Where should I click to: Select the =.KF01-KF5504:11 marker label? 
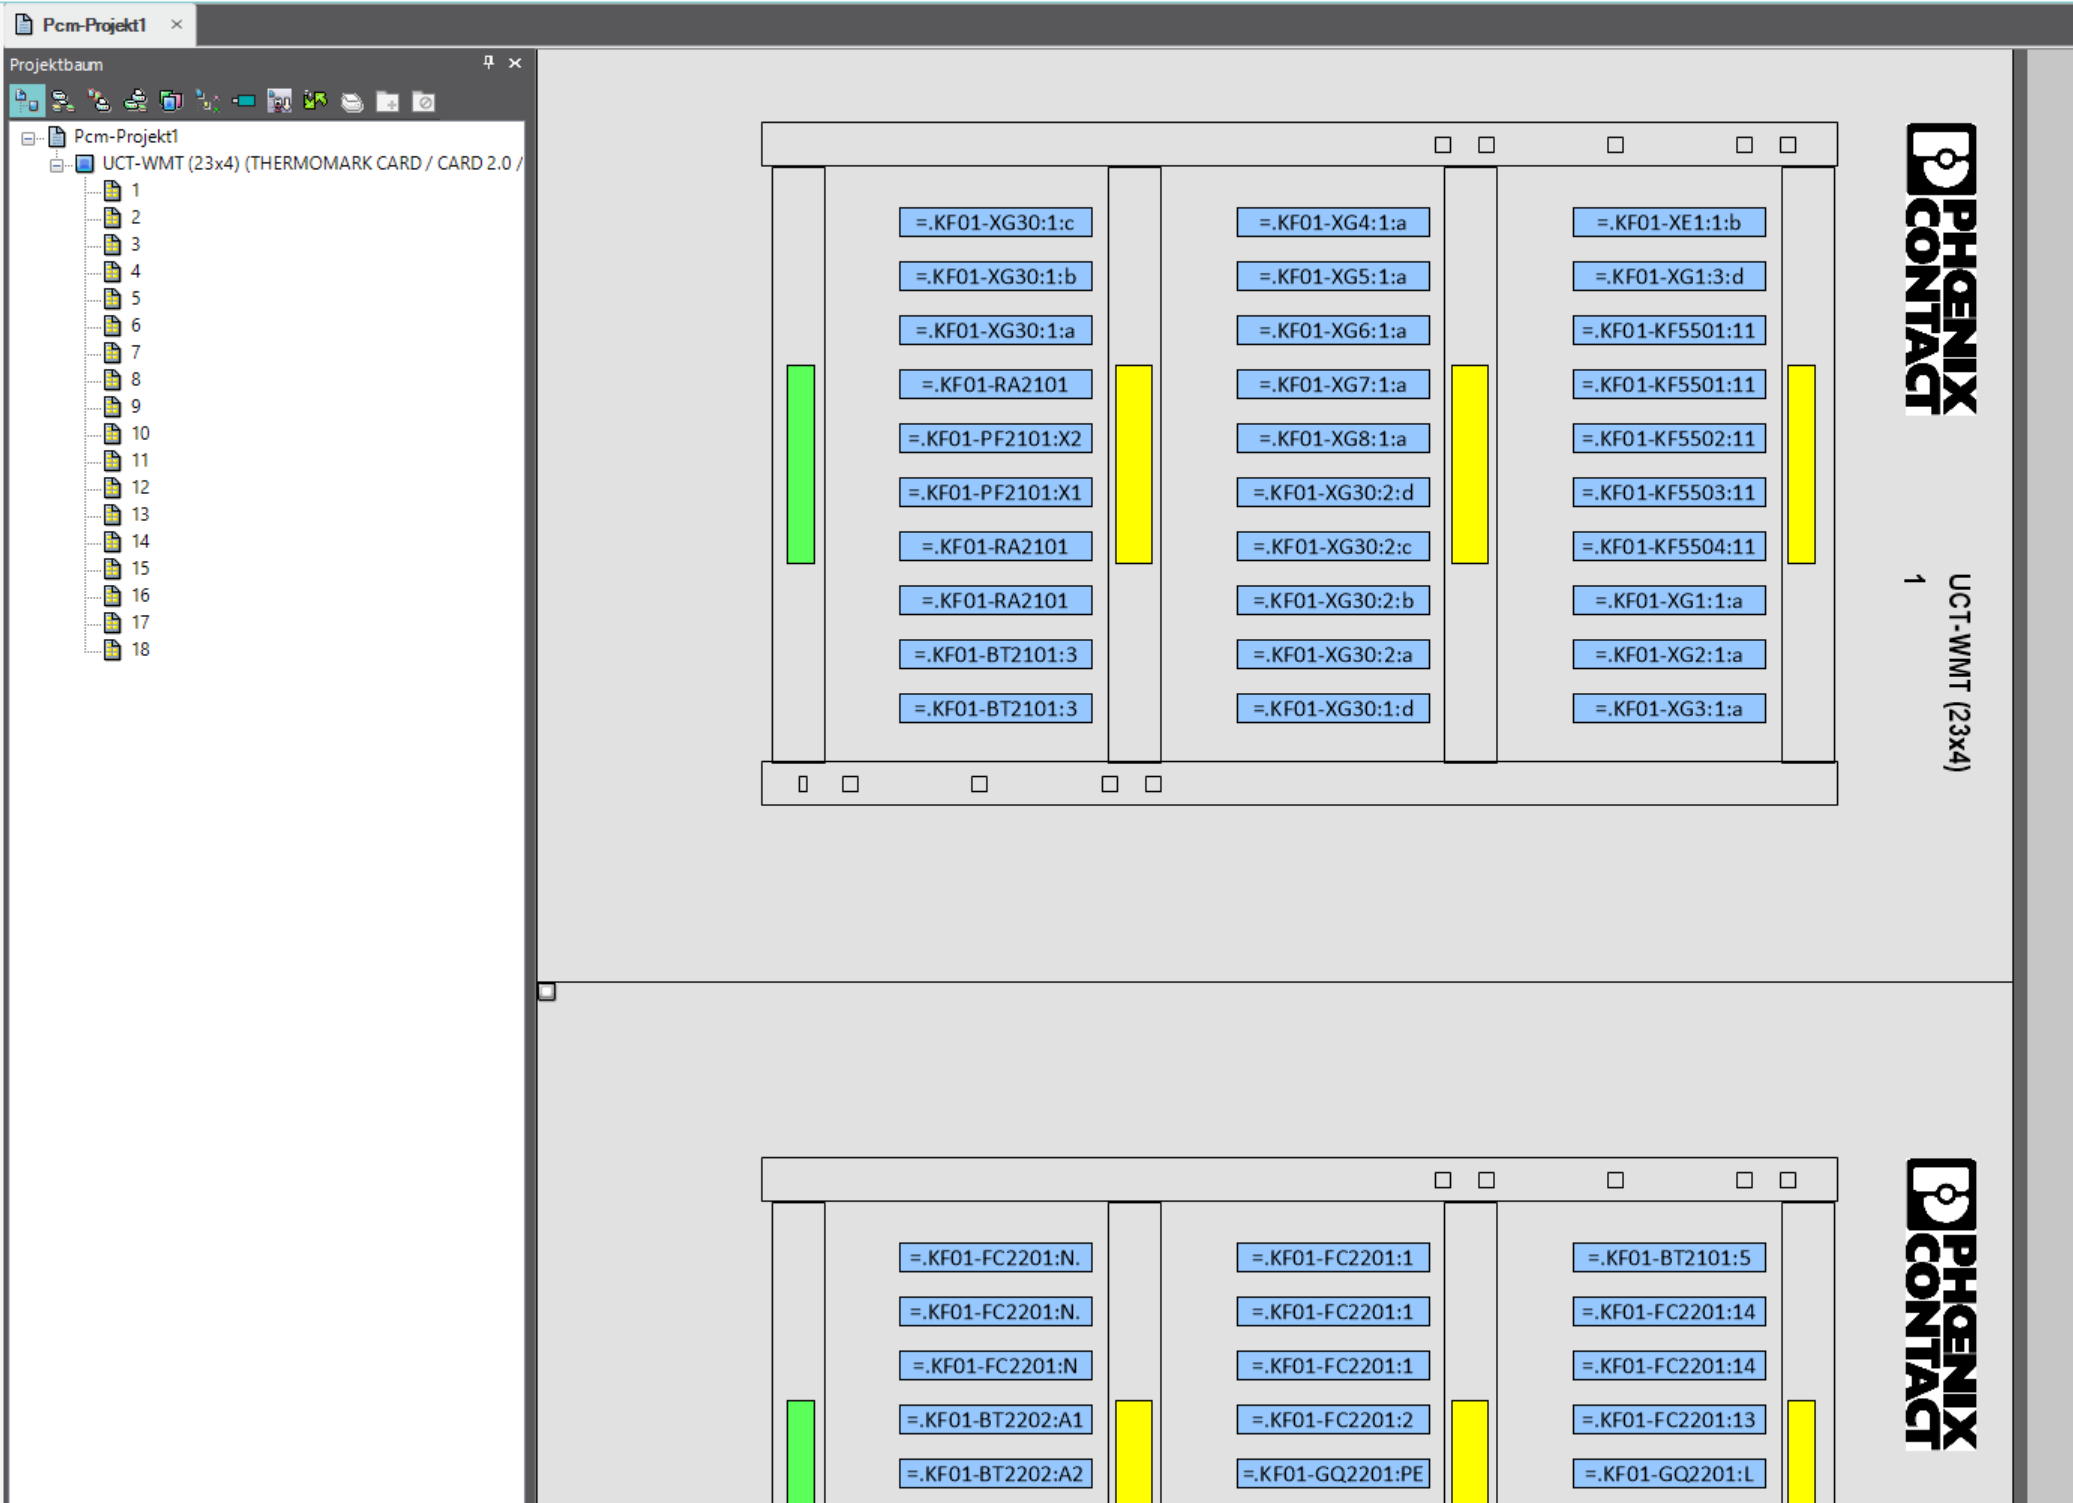[1669, 546]
